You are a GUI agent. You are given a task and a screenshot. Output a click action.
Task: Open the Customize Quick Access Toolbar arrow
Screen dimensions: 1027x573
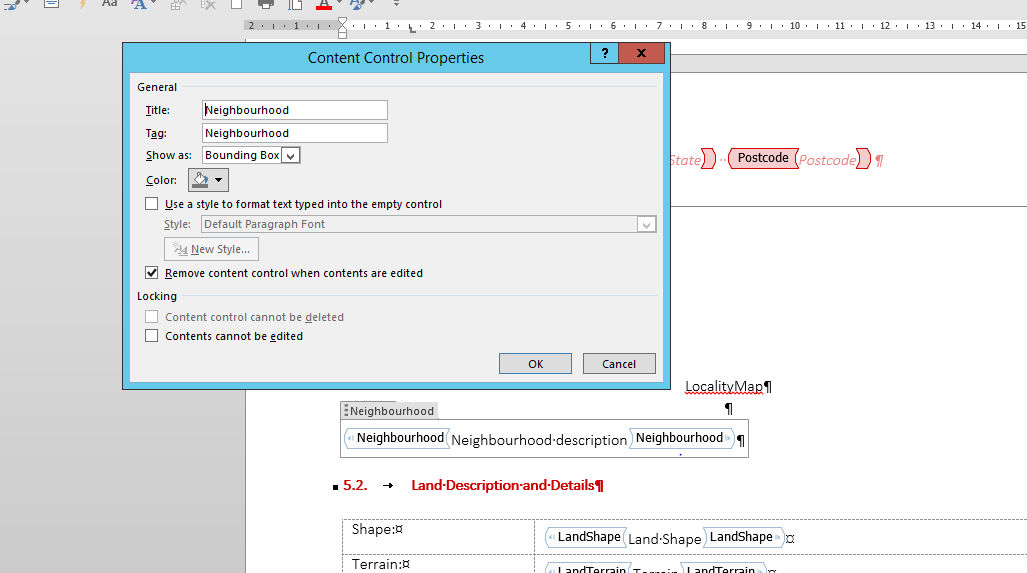point(396,4)
